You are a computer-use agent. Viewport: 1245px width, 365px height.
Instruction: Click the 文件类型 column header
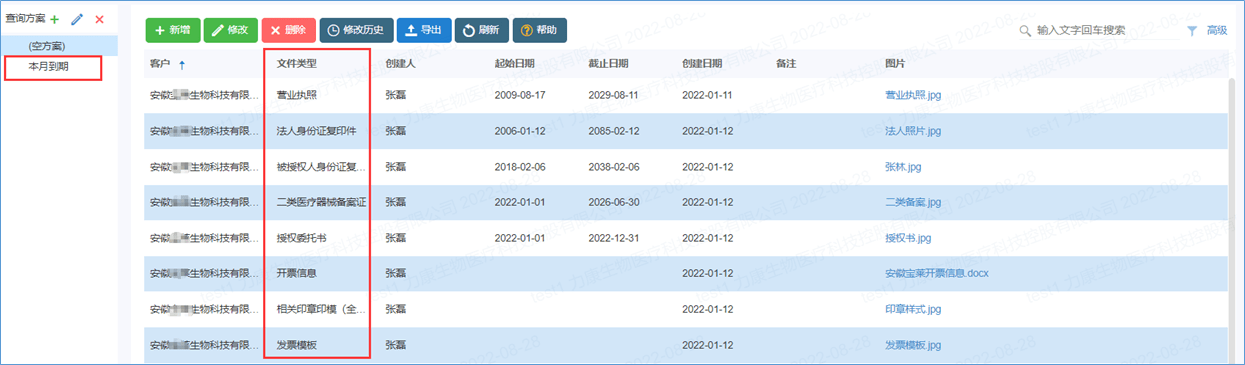tap(297, 63)
